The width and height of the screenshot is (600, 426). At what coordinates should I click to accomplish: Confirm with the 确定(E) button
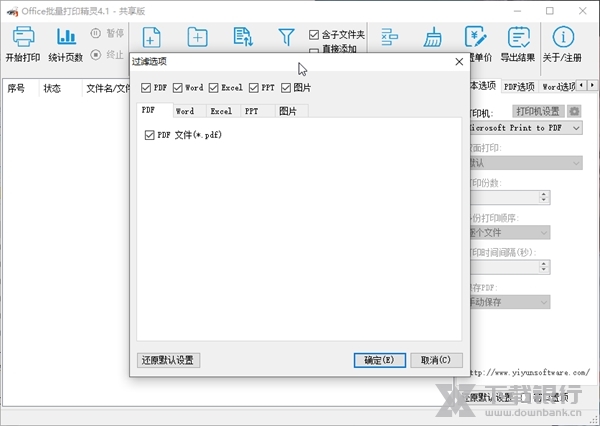pos(380,360)
